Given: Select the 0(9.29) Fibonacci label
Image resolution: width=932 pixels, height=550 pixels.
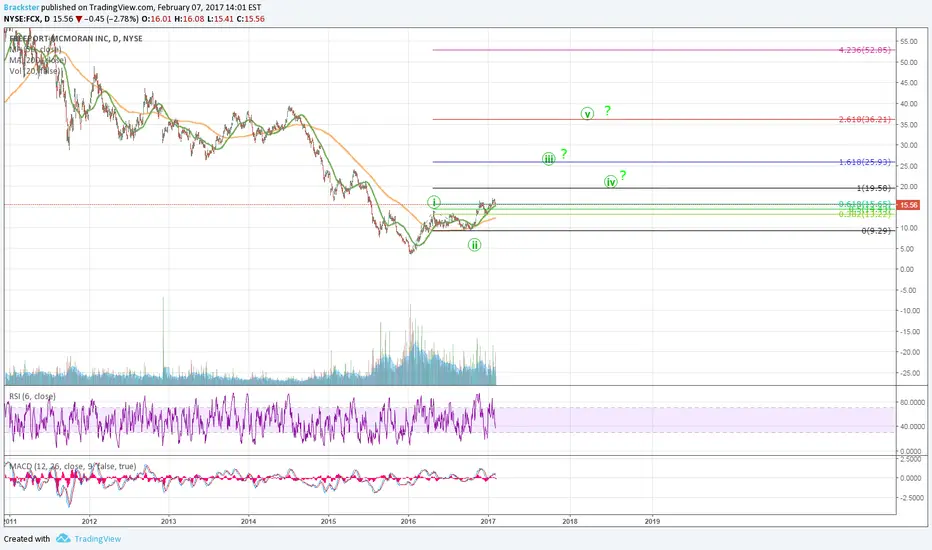Looking at the screenshot, I should [x=876, y=231].
